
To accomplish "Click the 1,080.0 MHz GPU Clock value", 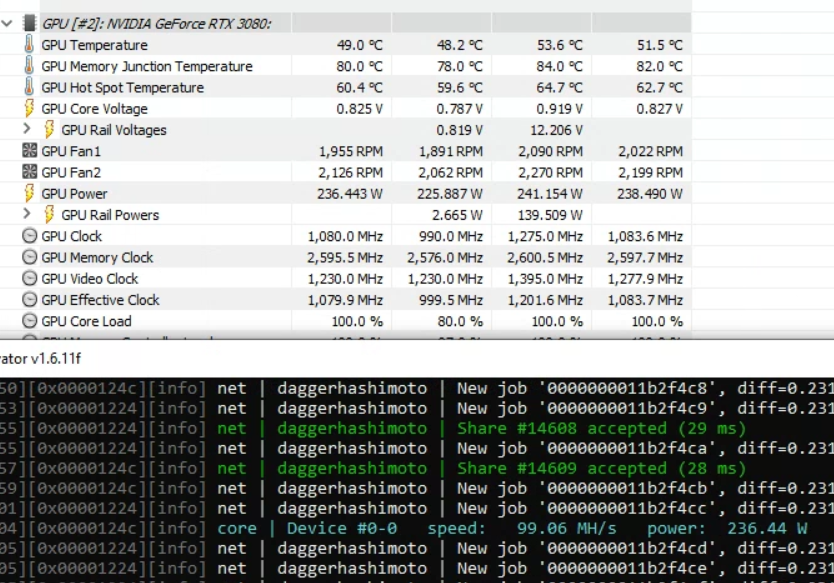I will pos(345,237).
